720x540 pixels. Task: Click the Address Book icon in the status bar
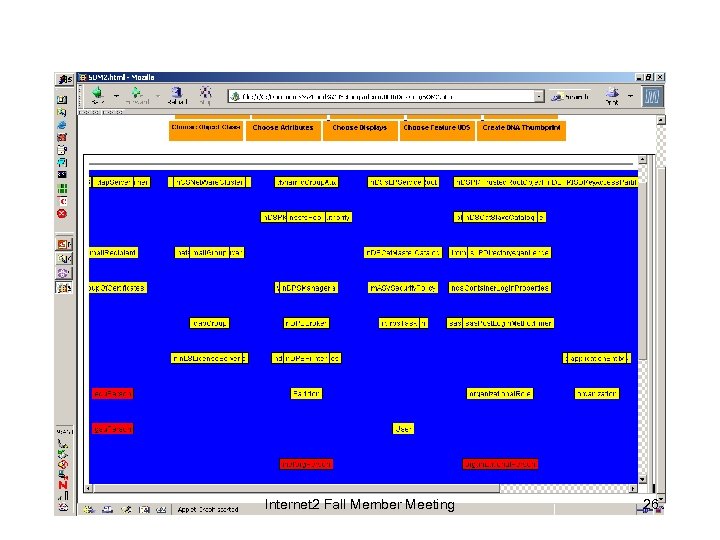tap(144, 509)
